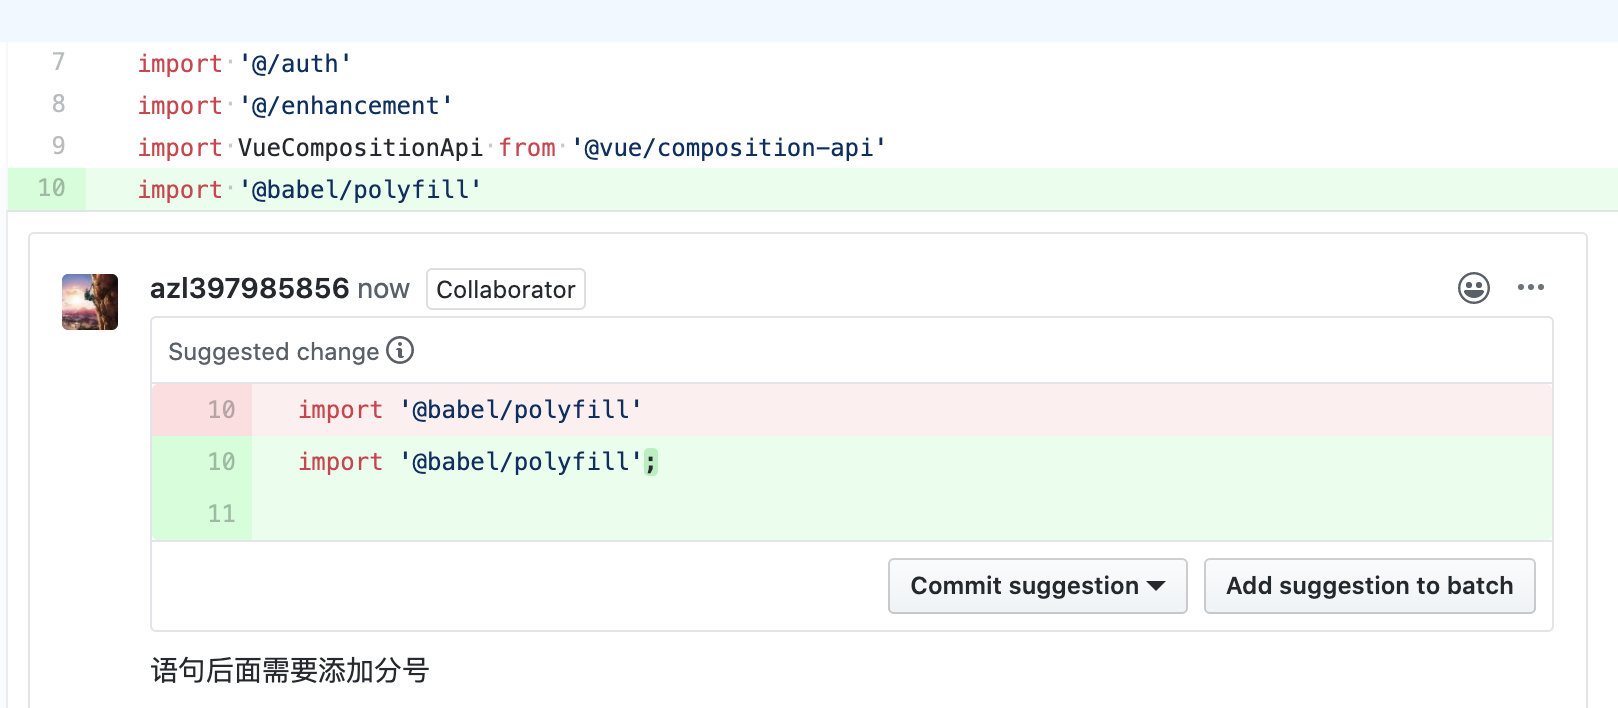
Task: Click the azl397985856 avatar image
Action: (90, 302)
